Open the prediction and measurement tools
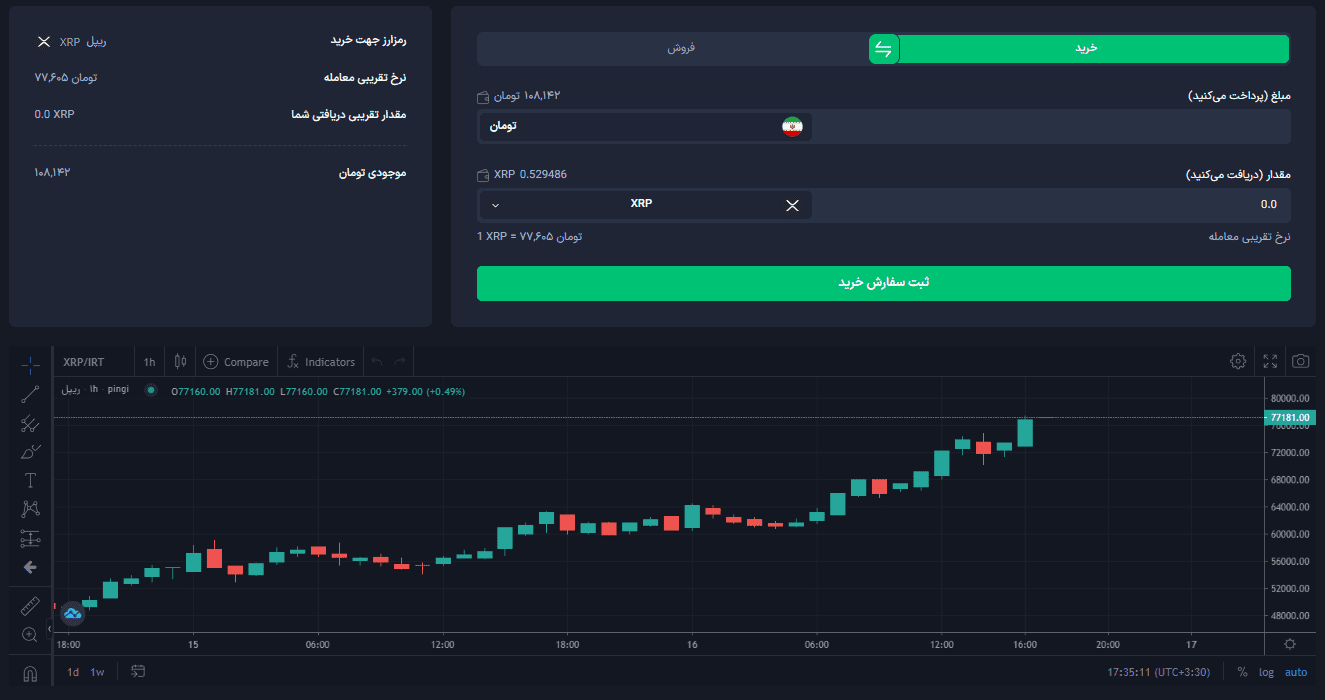Screen dimensions: 1325x700 click(x=30, y=539)
